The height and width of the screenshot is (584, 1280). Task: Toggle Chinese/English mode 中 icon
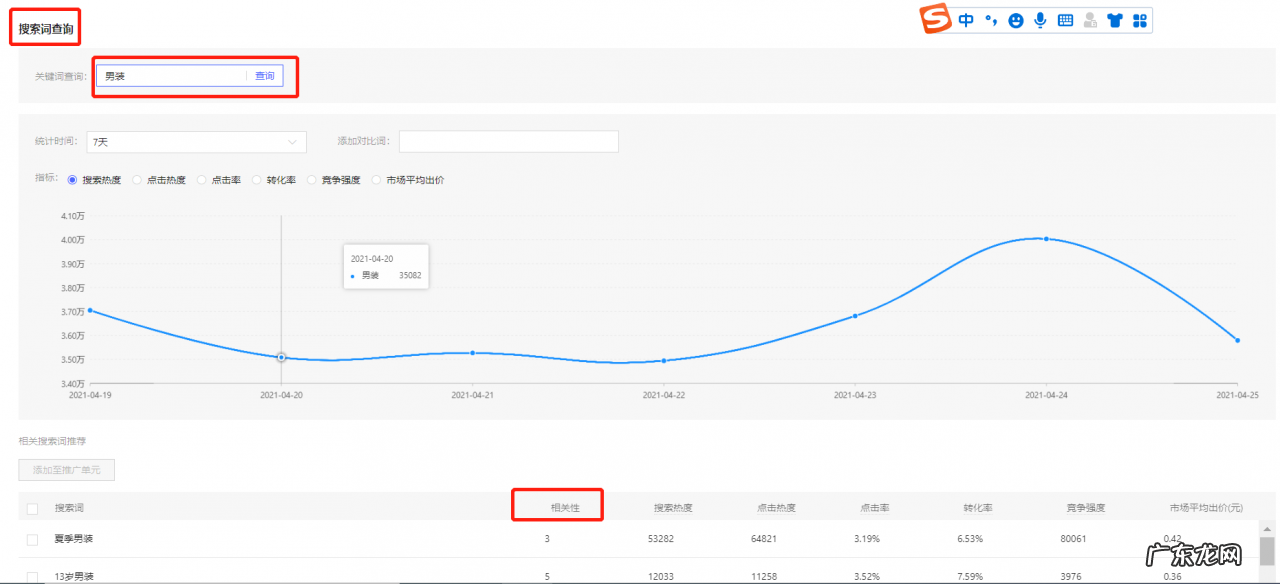(966, 20)
